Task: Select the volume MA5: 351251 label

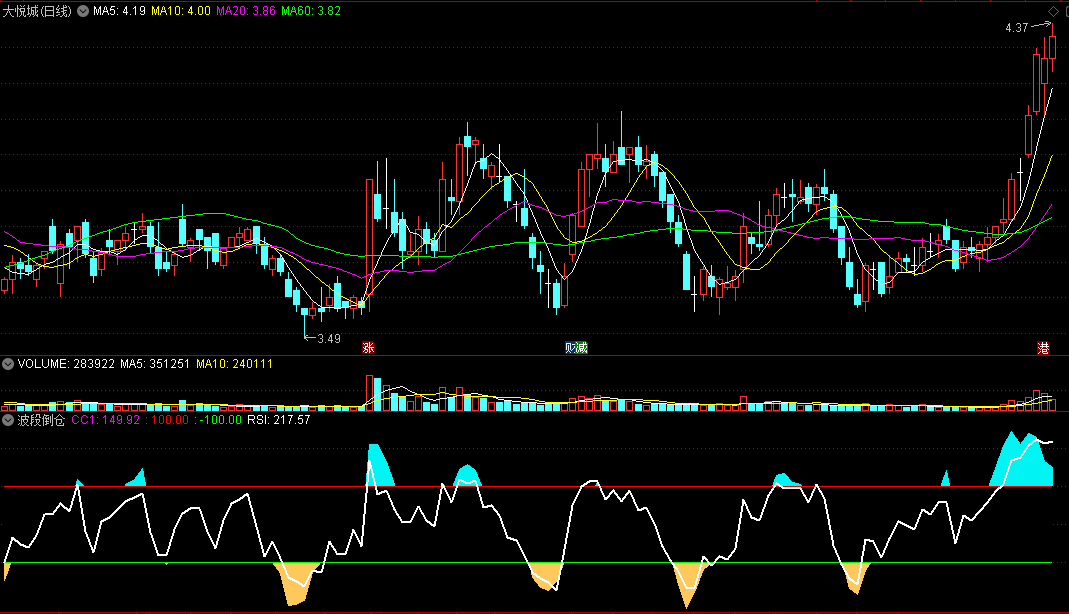Action: [x=155, y=364]
